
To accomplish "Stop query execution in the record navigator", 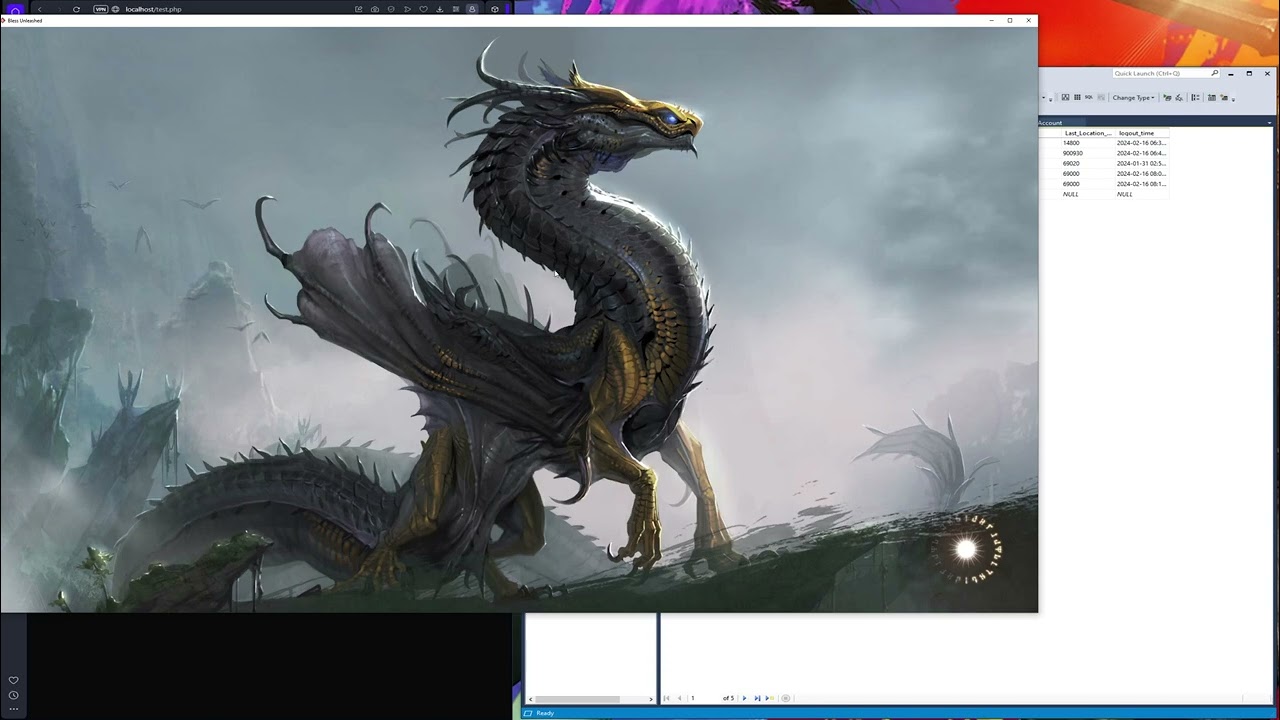I will 786,698.
